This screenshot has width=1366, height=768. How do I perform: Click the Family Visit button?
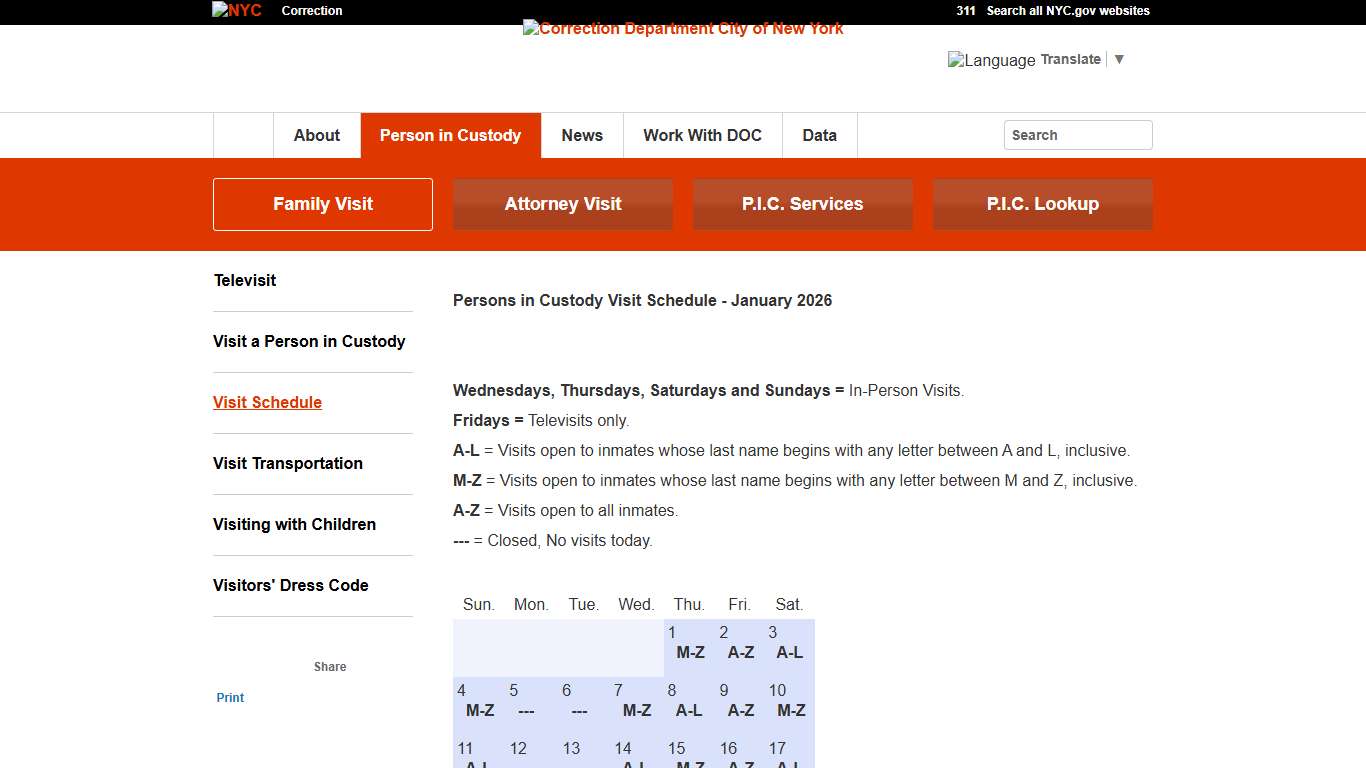click(x=322, y=203)
